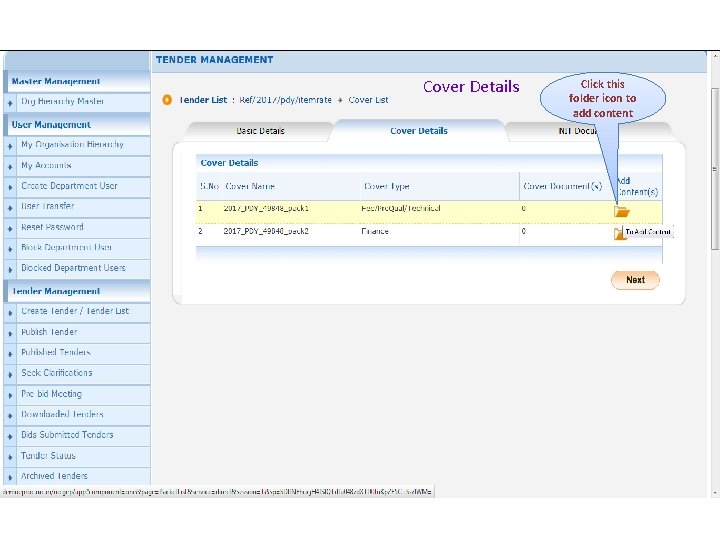Click arrow icon beside Blocked Department Users
The width and height of the screenshot is (720, 540).
[10, 270]
